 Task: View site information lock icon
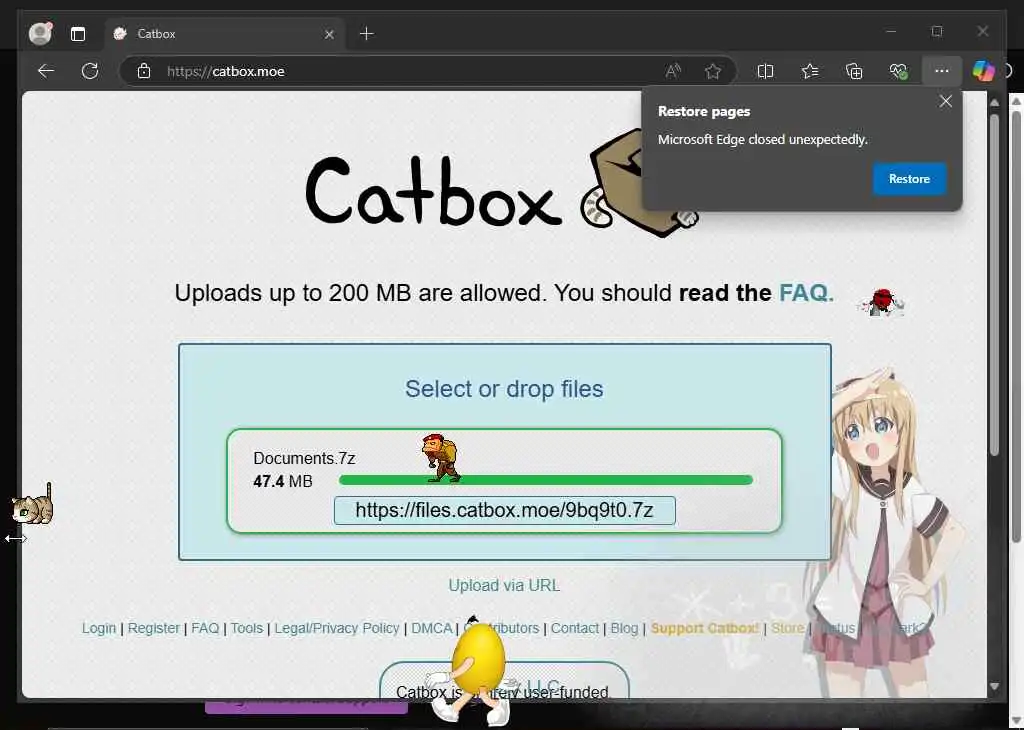pyautogui.click(x=144, y=71)
